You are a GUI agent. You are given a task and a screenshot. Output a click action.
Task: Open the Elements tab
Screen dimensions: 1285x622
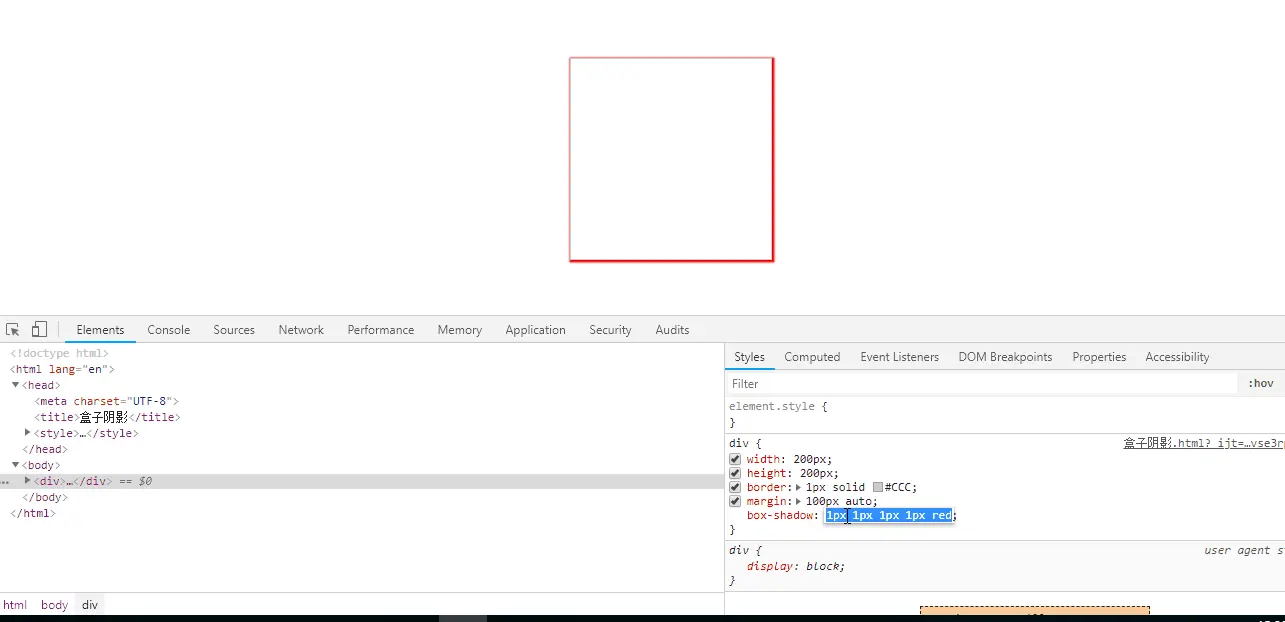point(100,330)
